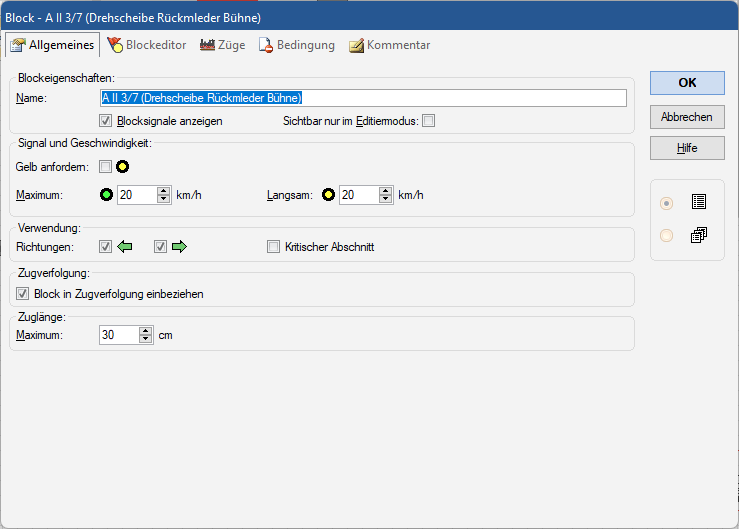Click into the block Name text field
Viewport: 739px width, 529px height.
(363, 98)
